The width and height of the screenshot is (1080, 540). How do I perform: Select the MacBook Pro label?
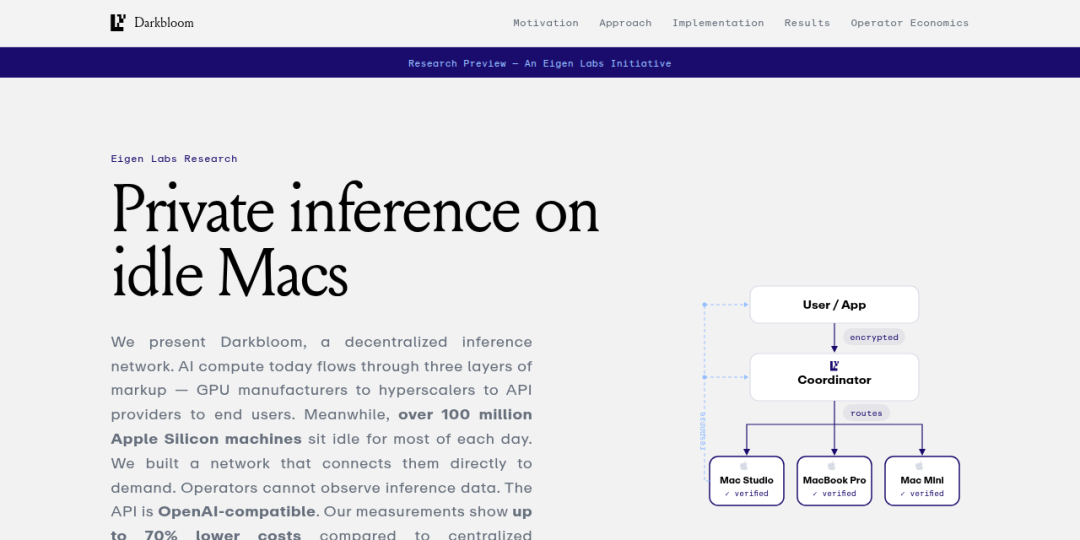tap(834, 480)
